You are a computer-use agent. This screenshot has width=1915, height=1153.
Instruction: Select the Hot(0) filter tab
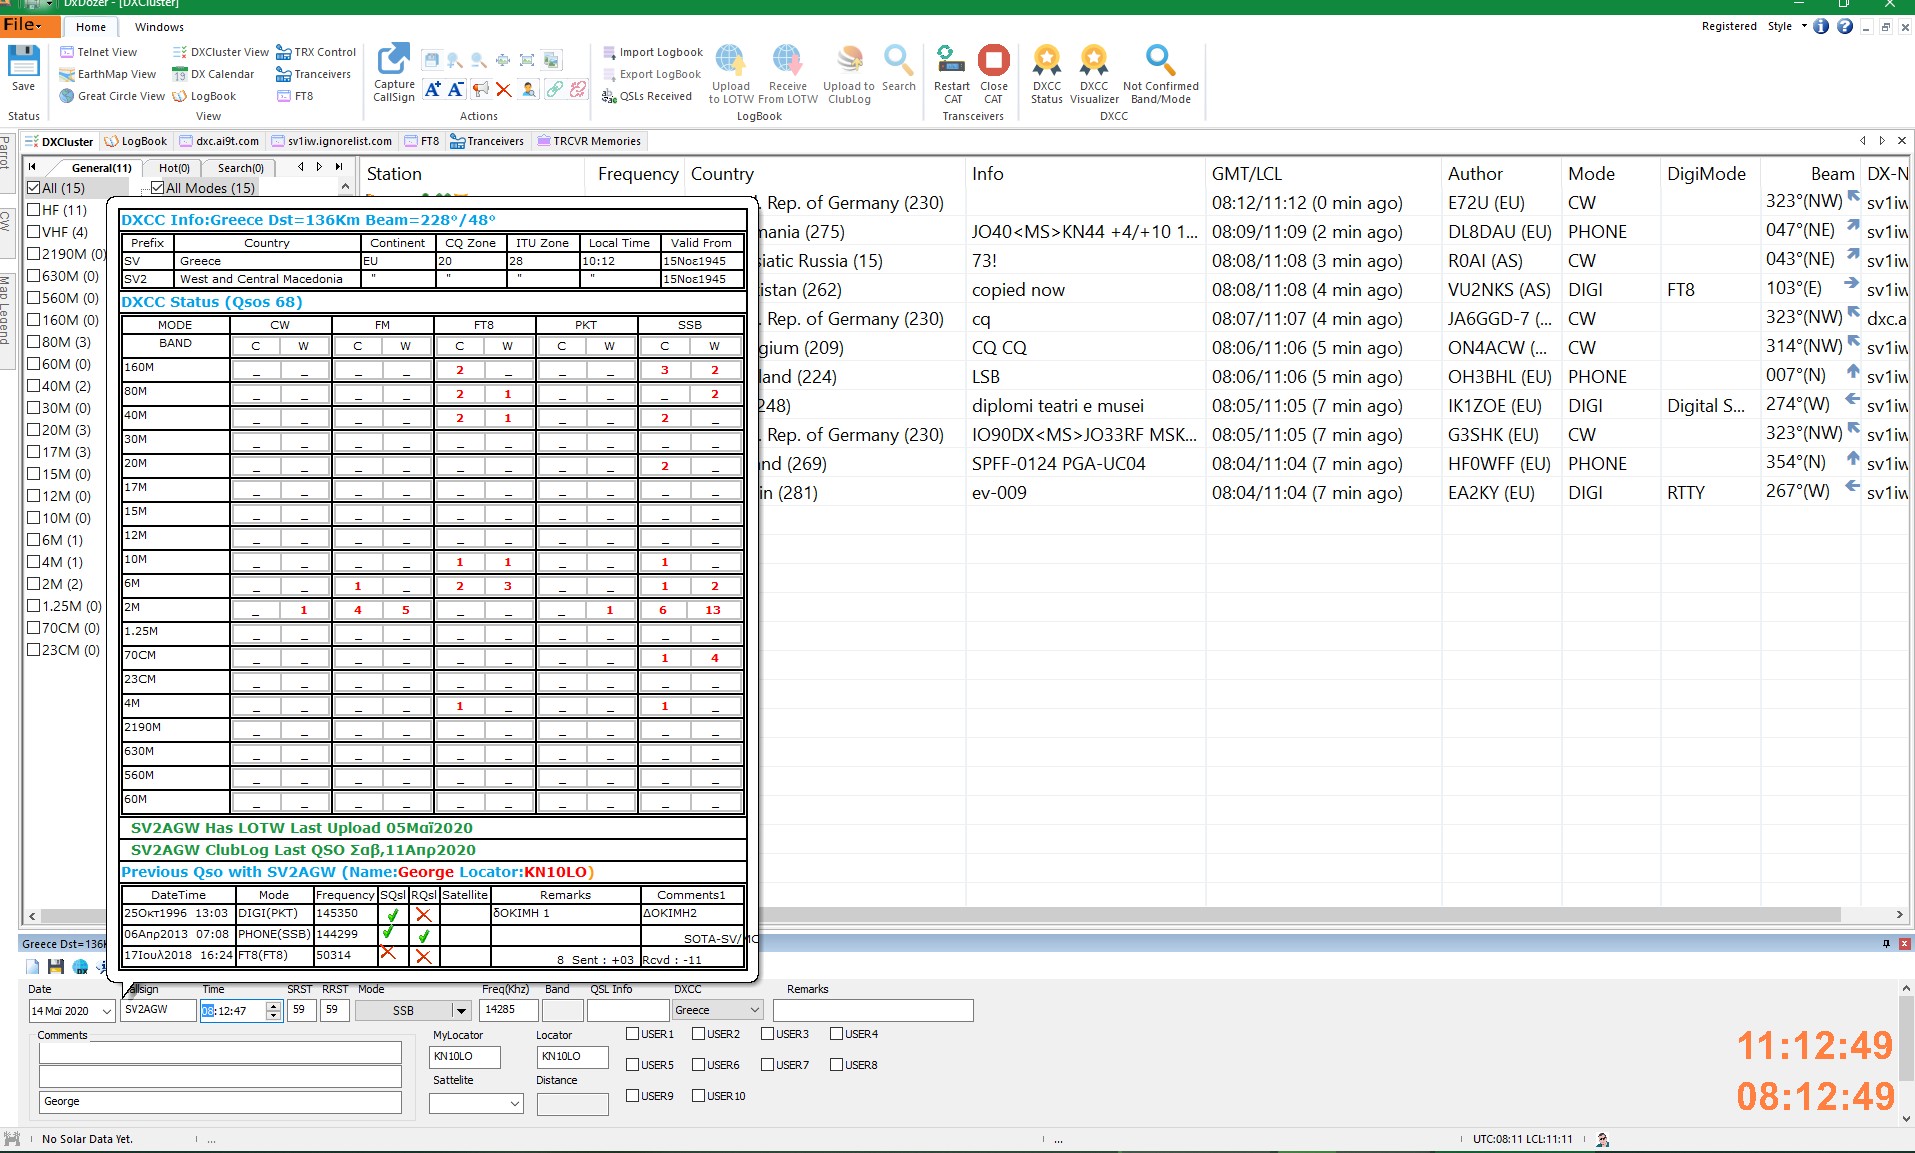pyautogui.click(x=174, y=168)
